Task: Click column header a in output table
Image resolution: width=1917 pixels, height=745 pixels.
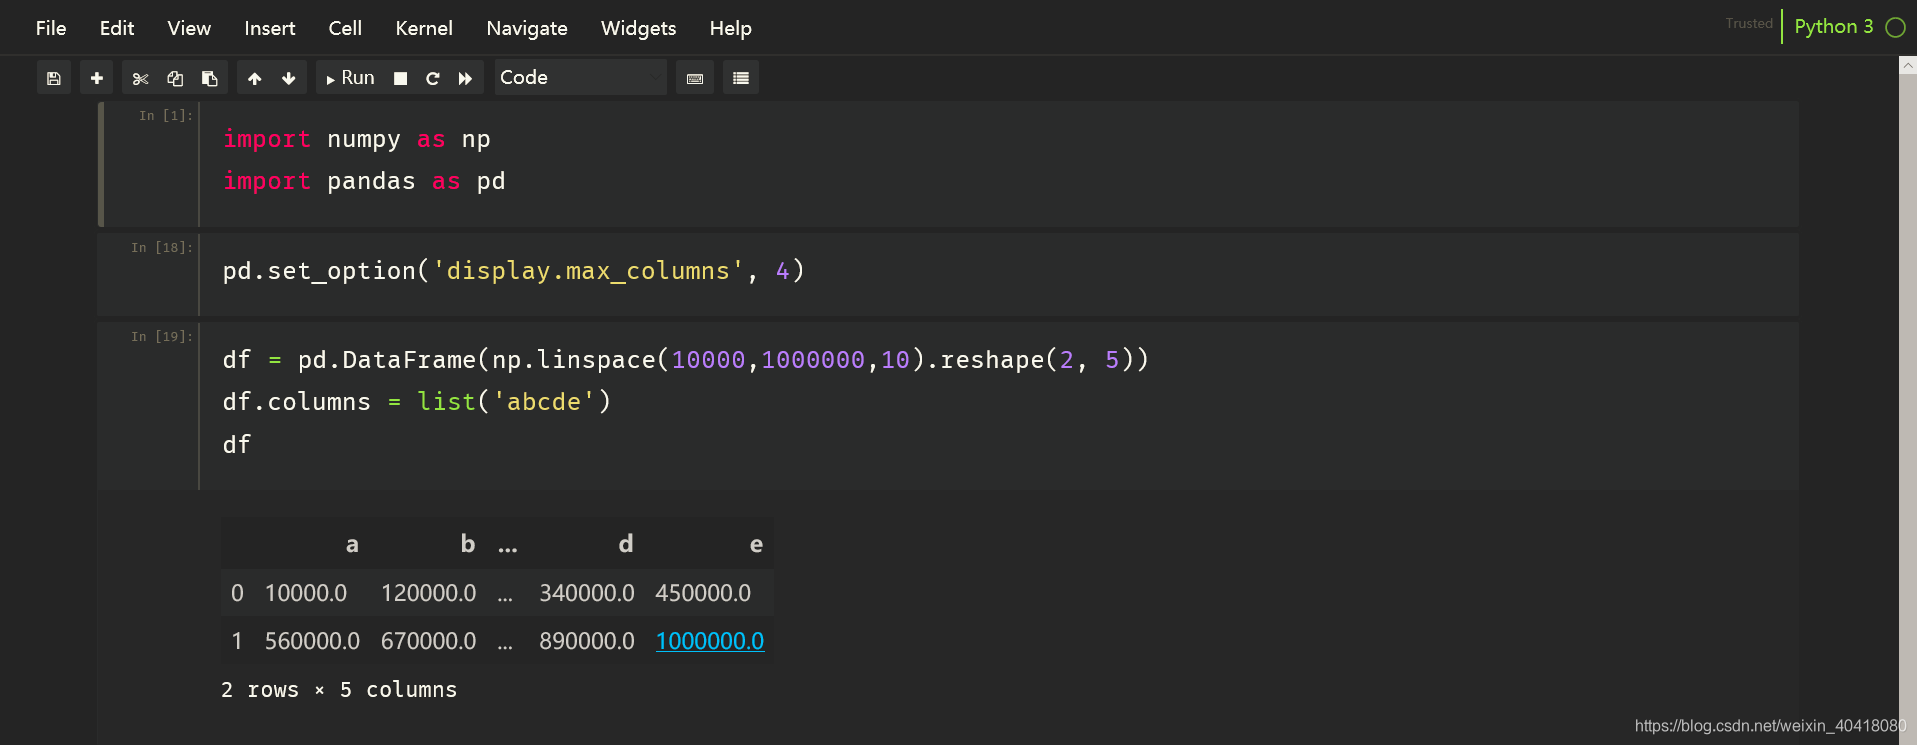Action: (352, 544)
